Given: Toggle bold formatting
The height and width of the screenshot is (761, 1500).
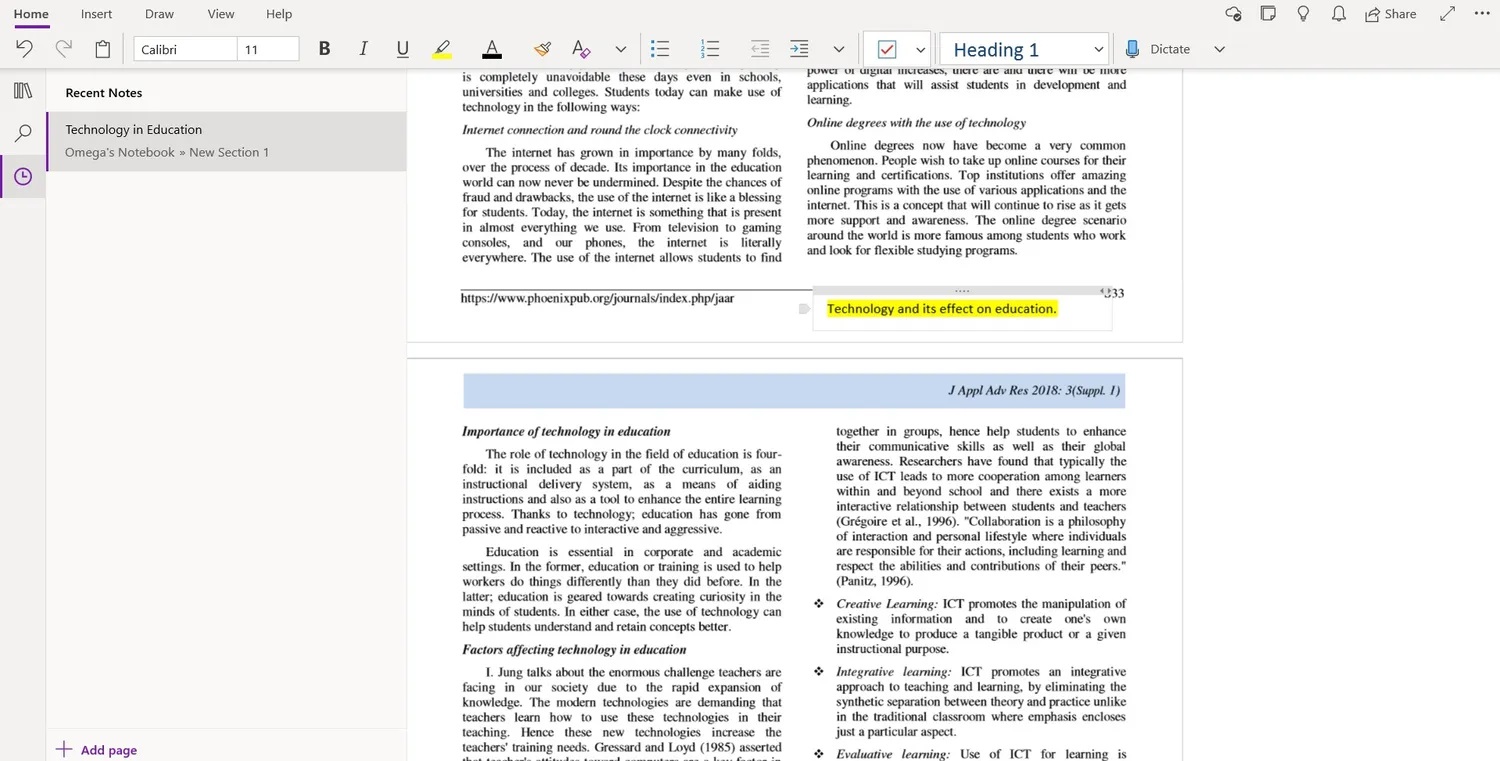Looking at the screenshot, I should (324, 49).
